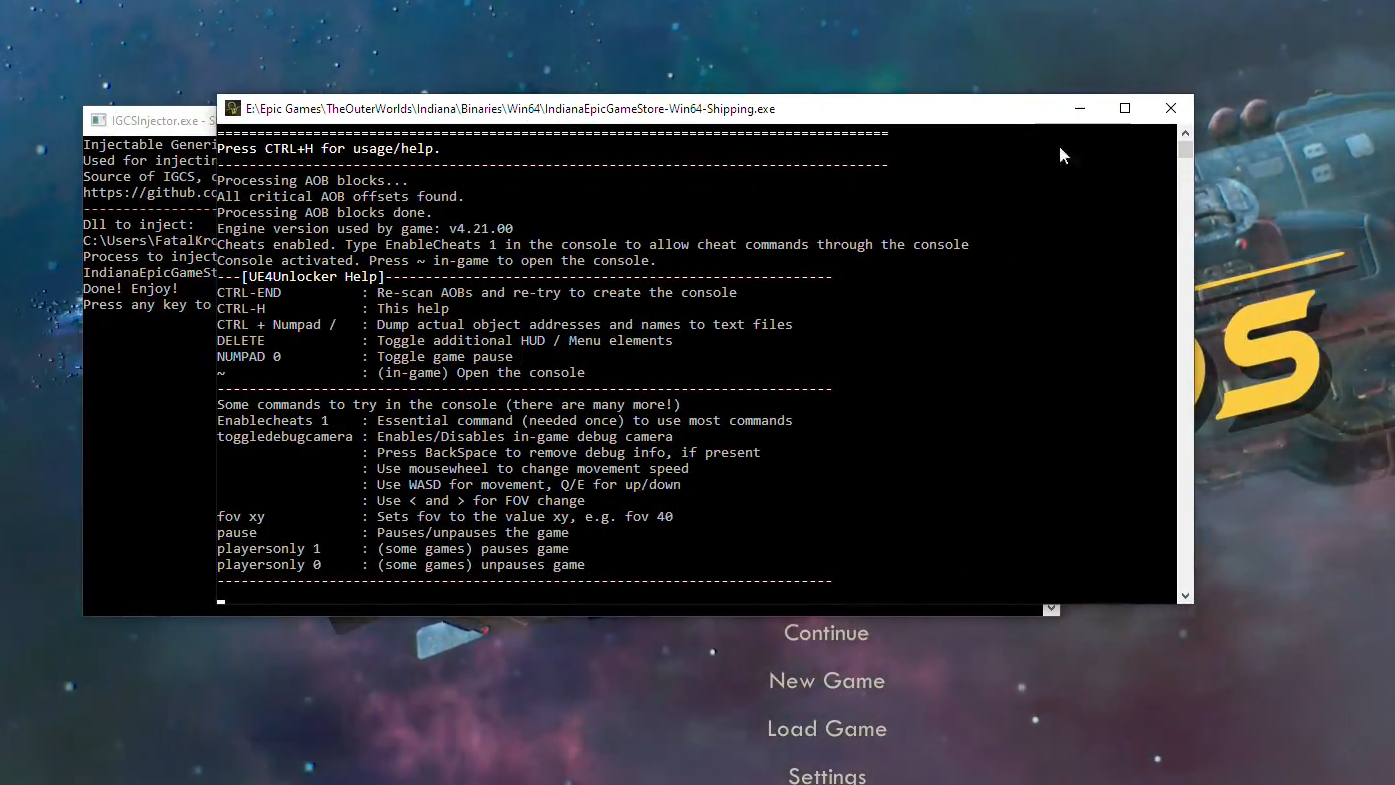Screen dimensions: 1395x785
Task: Select Continue in the game menu
Action: (826, 633)
